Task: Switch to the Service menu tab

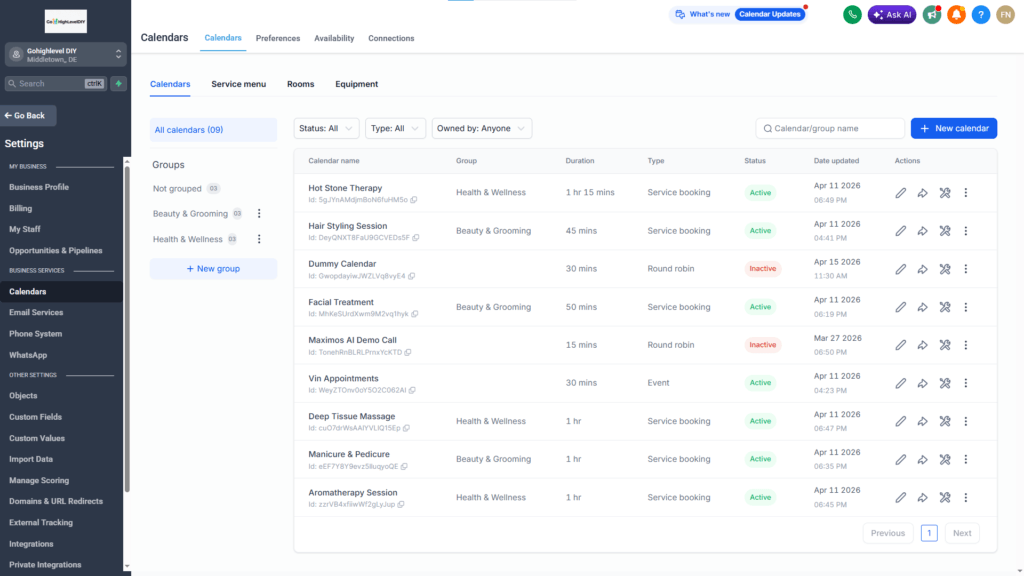Action: [238, 84]
